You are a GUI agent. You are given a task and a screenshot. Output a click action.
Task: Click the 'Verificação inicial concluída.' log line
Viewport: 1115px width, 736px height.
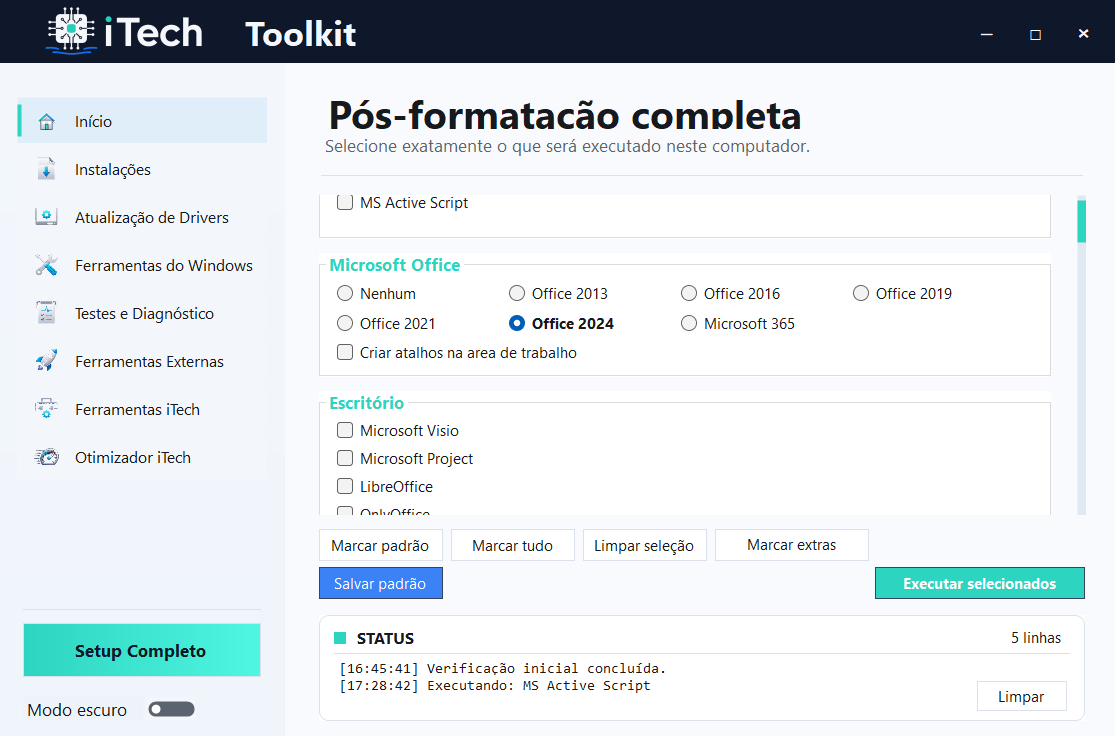pyautogui.click(x=502, y=668)
